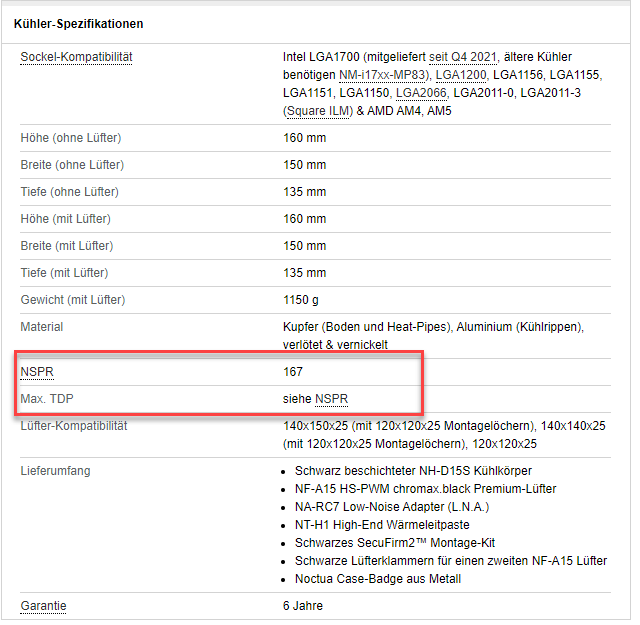Click the LGA1200 socket link

(461, 75)
